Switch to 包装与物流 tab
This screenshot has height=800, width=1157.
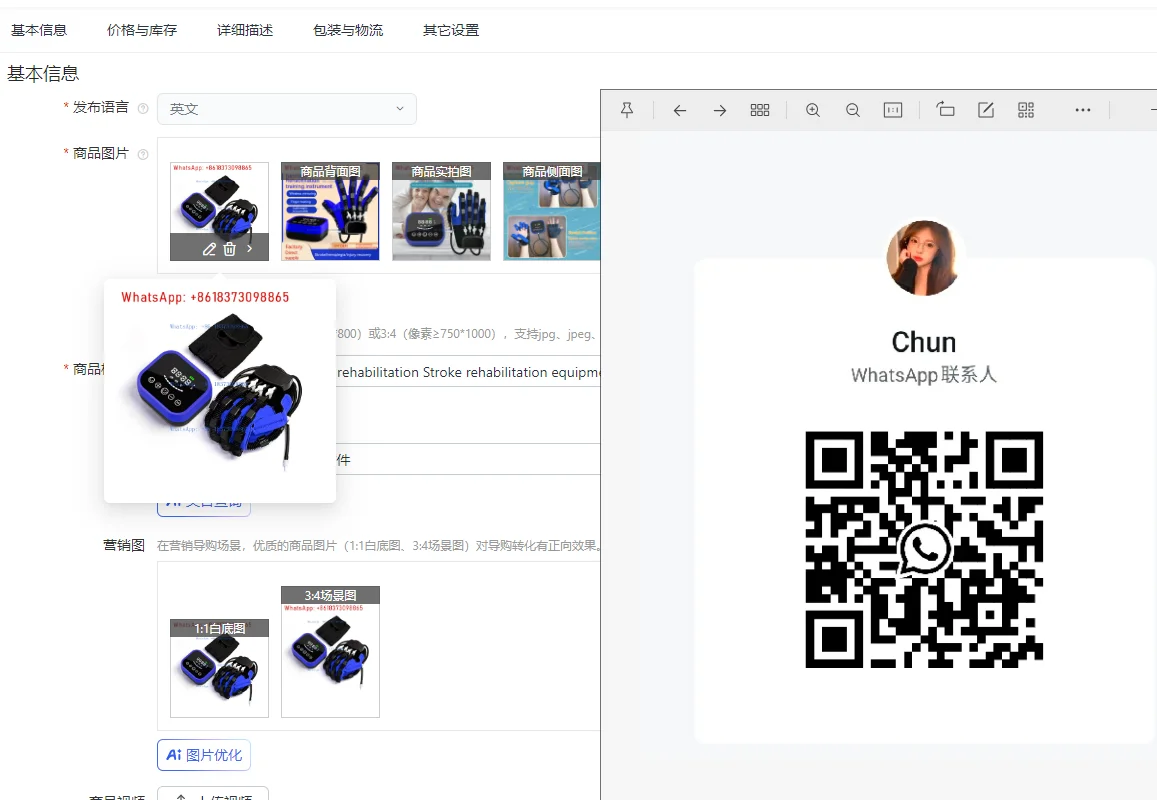[x=348, y=30]
